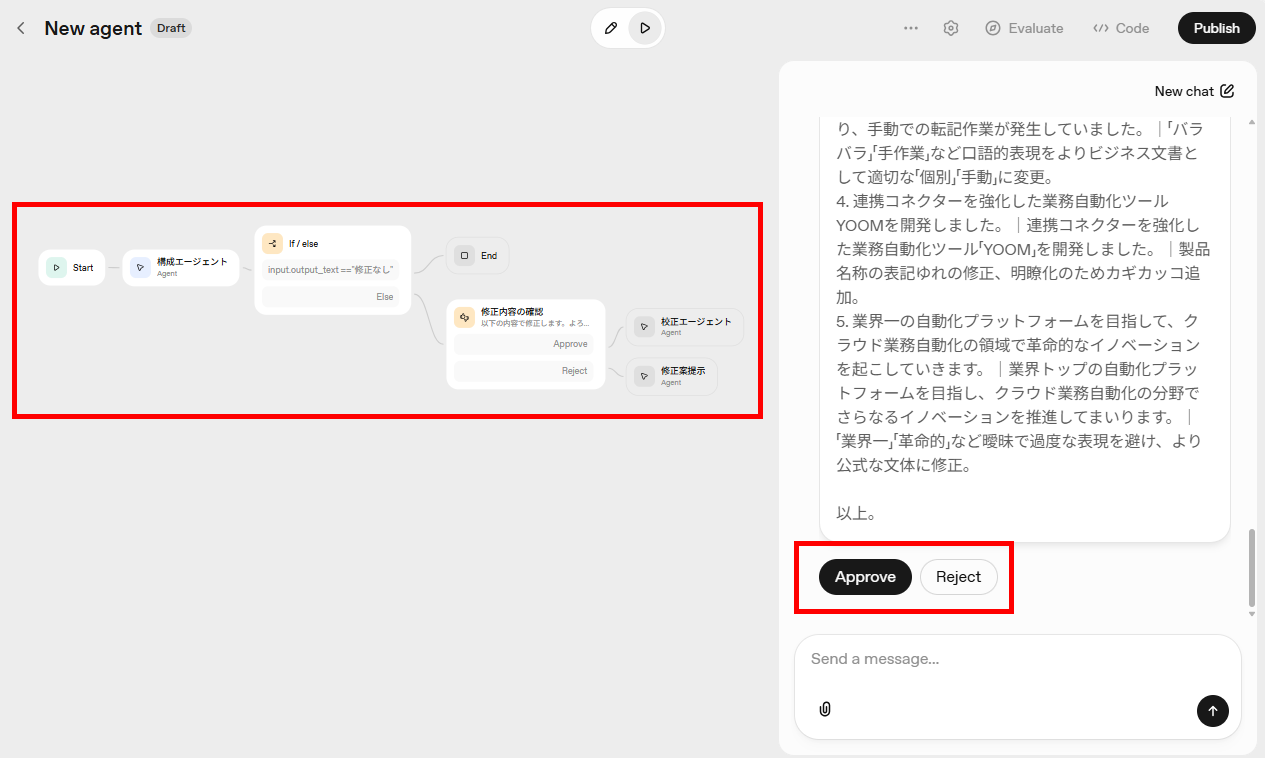The width and height of the screenshot is (1265, 758).
Task: Click the input.output_text condition row
Action: [x=330, y=269]
